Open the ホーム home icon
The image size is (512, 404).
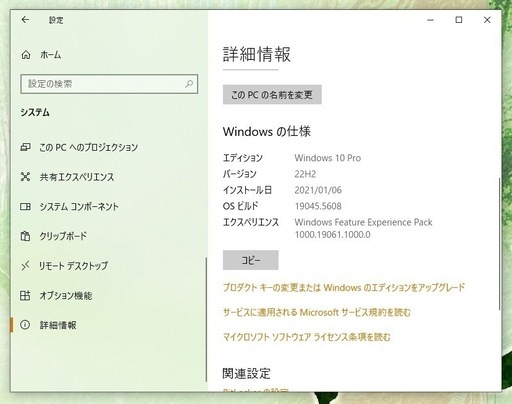click(26, 55)
